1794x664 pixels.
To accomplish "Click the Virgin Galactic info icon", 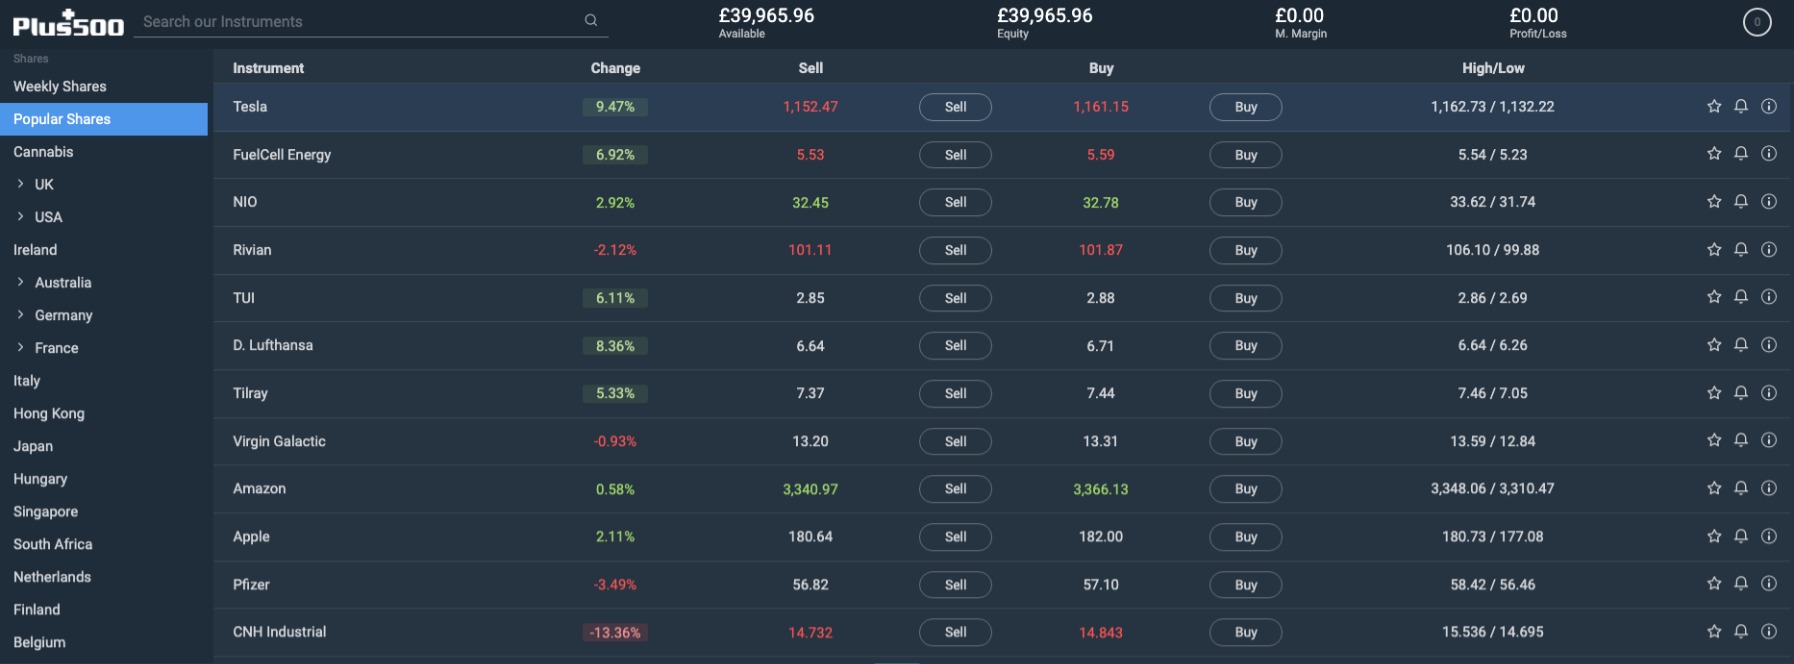I will point(1769,440).
